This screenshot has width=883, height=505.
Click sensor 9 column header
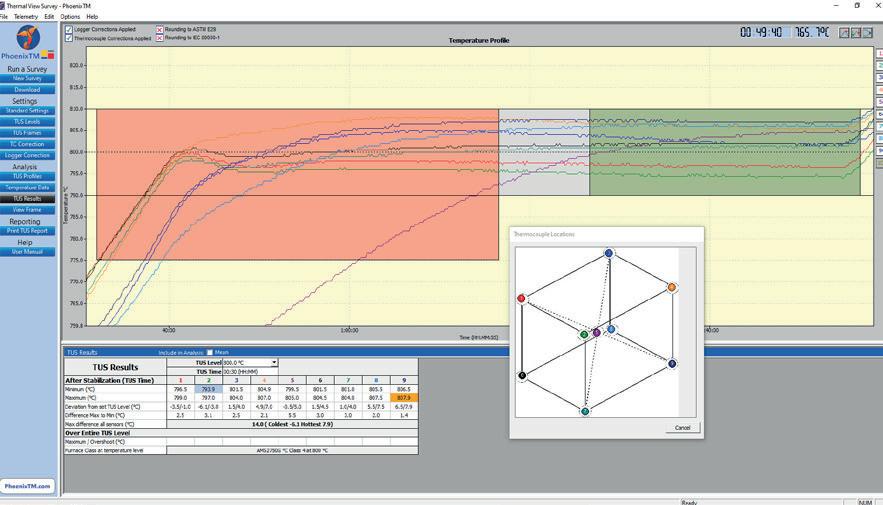click(x=404, y=381)
